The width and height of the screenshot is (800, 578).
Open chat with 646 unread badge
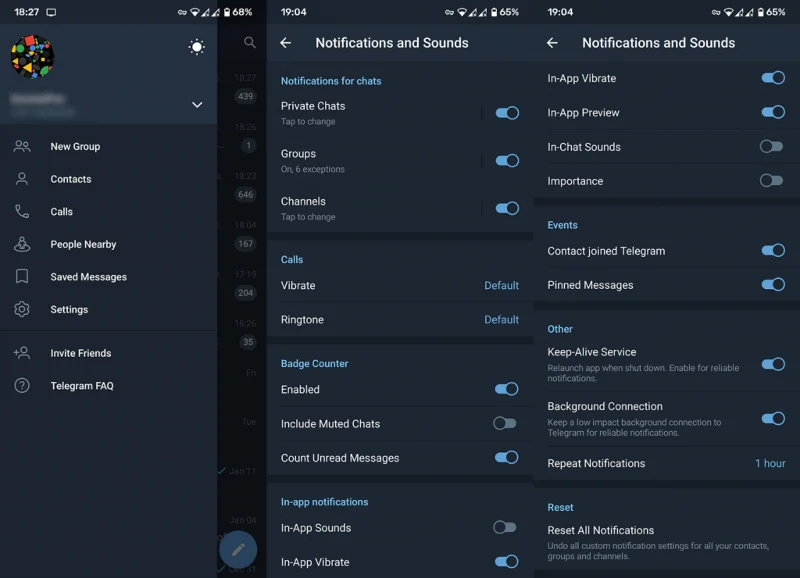tap(245, 194)
